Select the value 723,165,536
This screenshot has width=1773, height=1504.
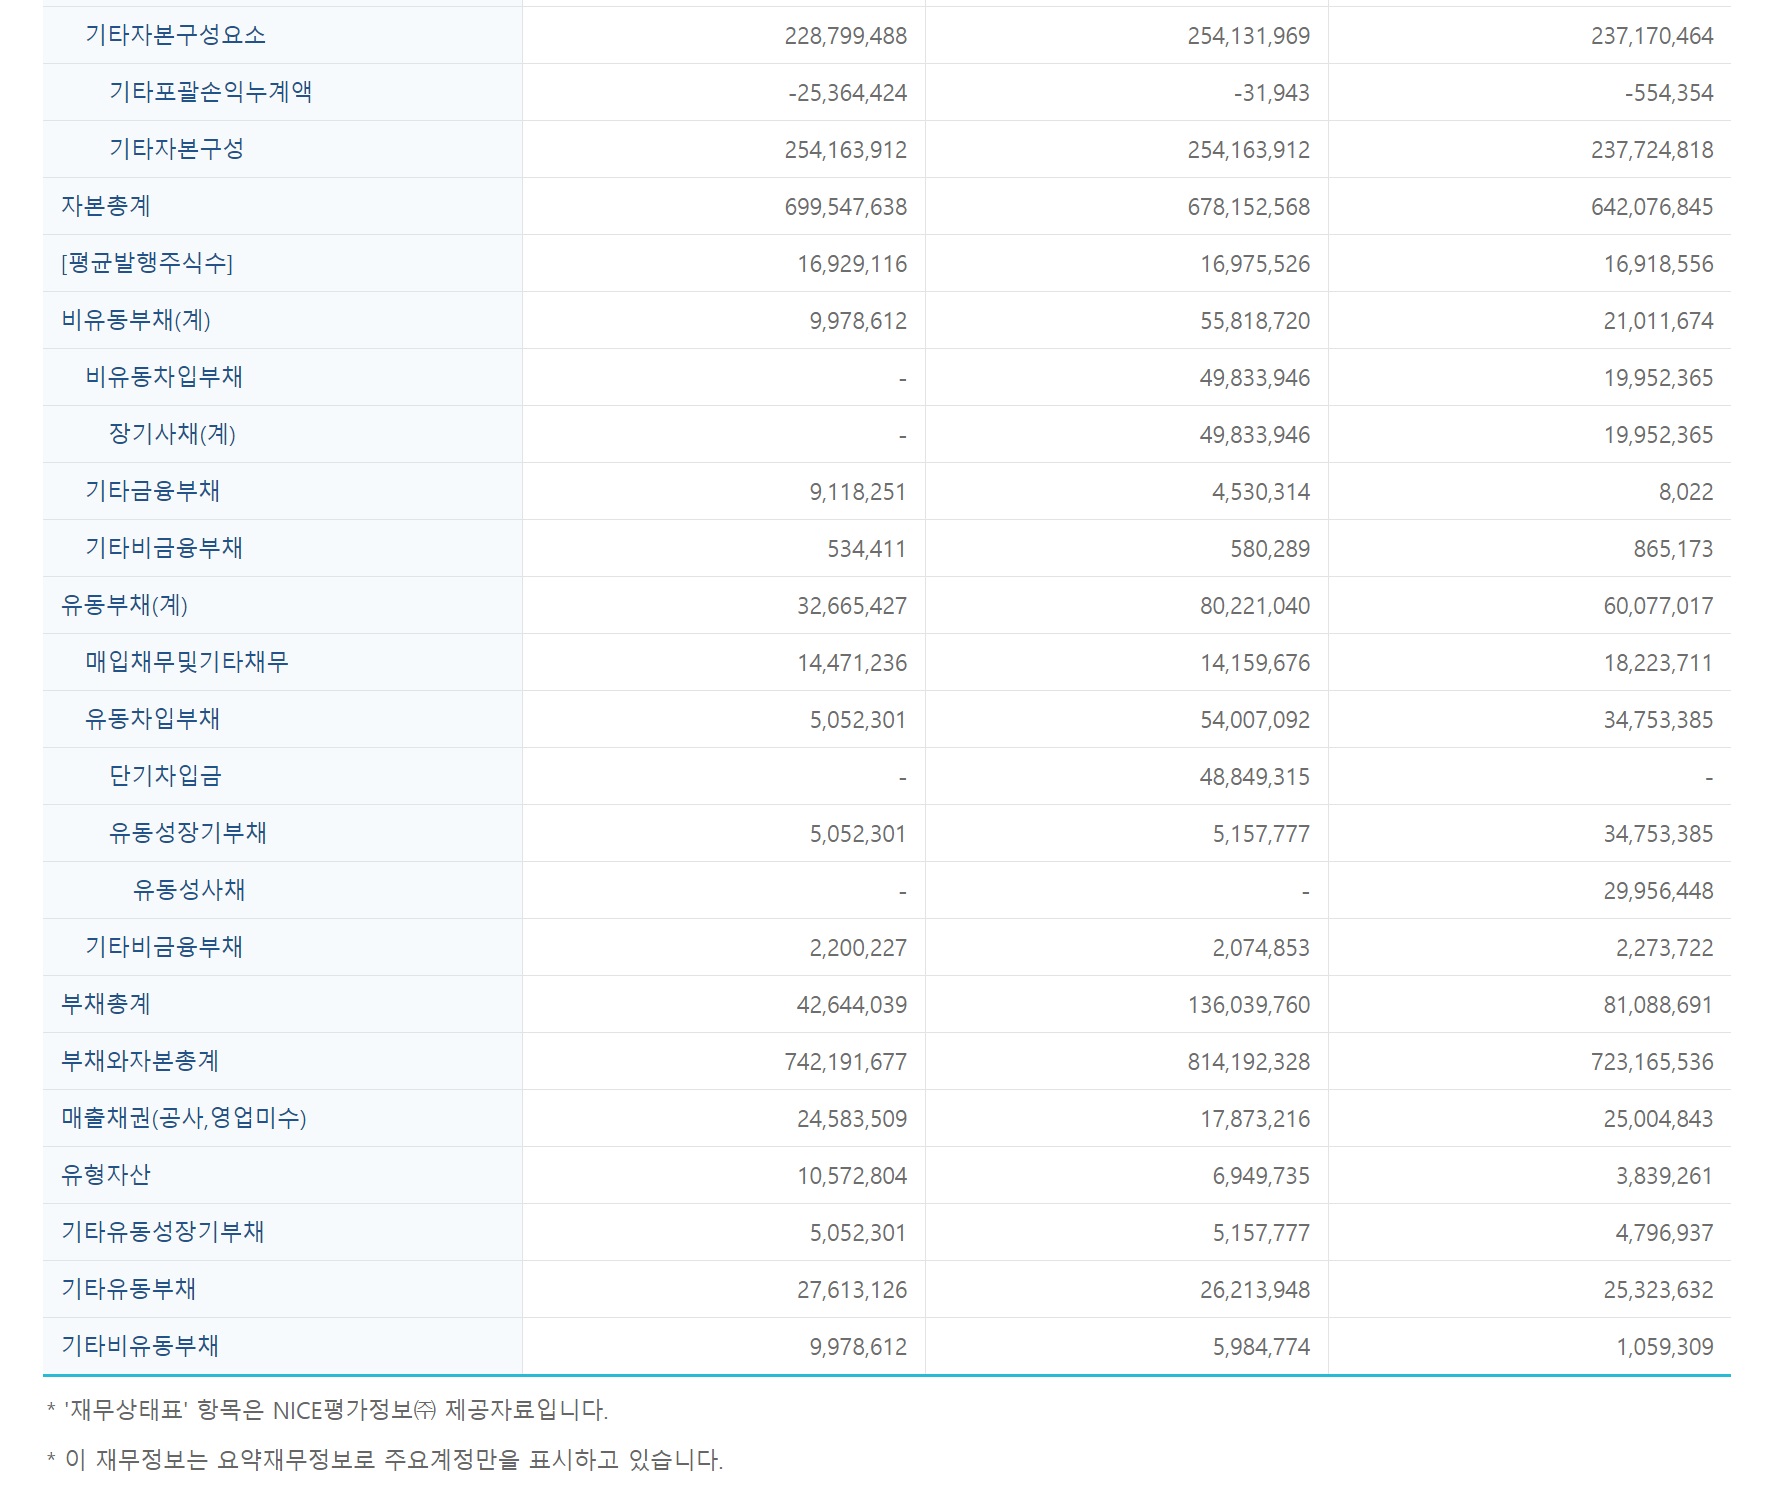click(x=1652, y=1062)
